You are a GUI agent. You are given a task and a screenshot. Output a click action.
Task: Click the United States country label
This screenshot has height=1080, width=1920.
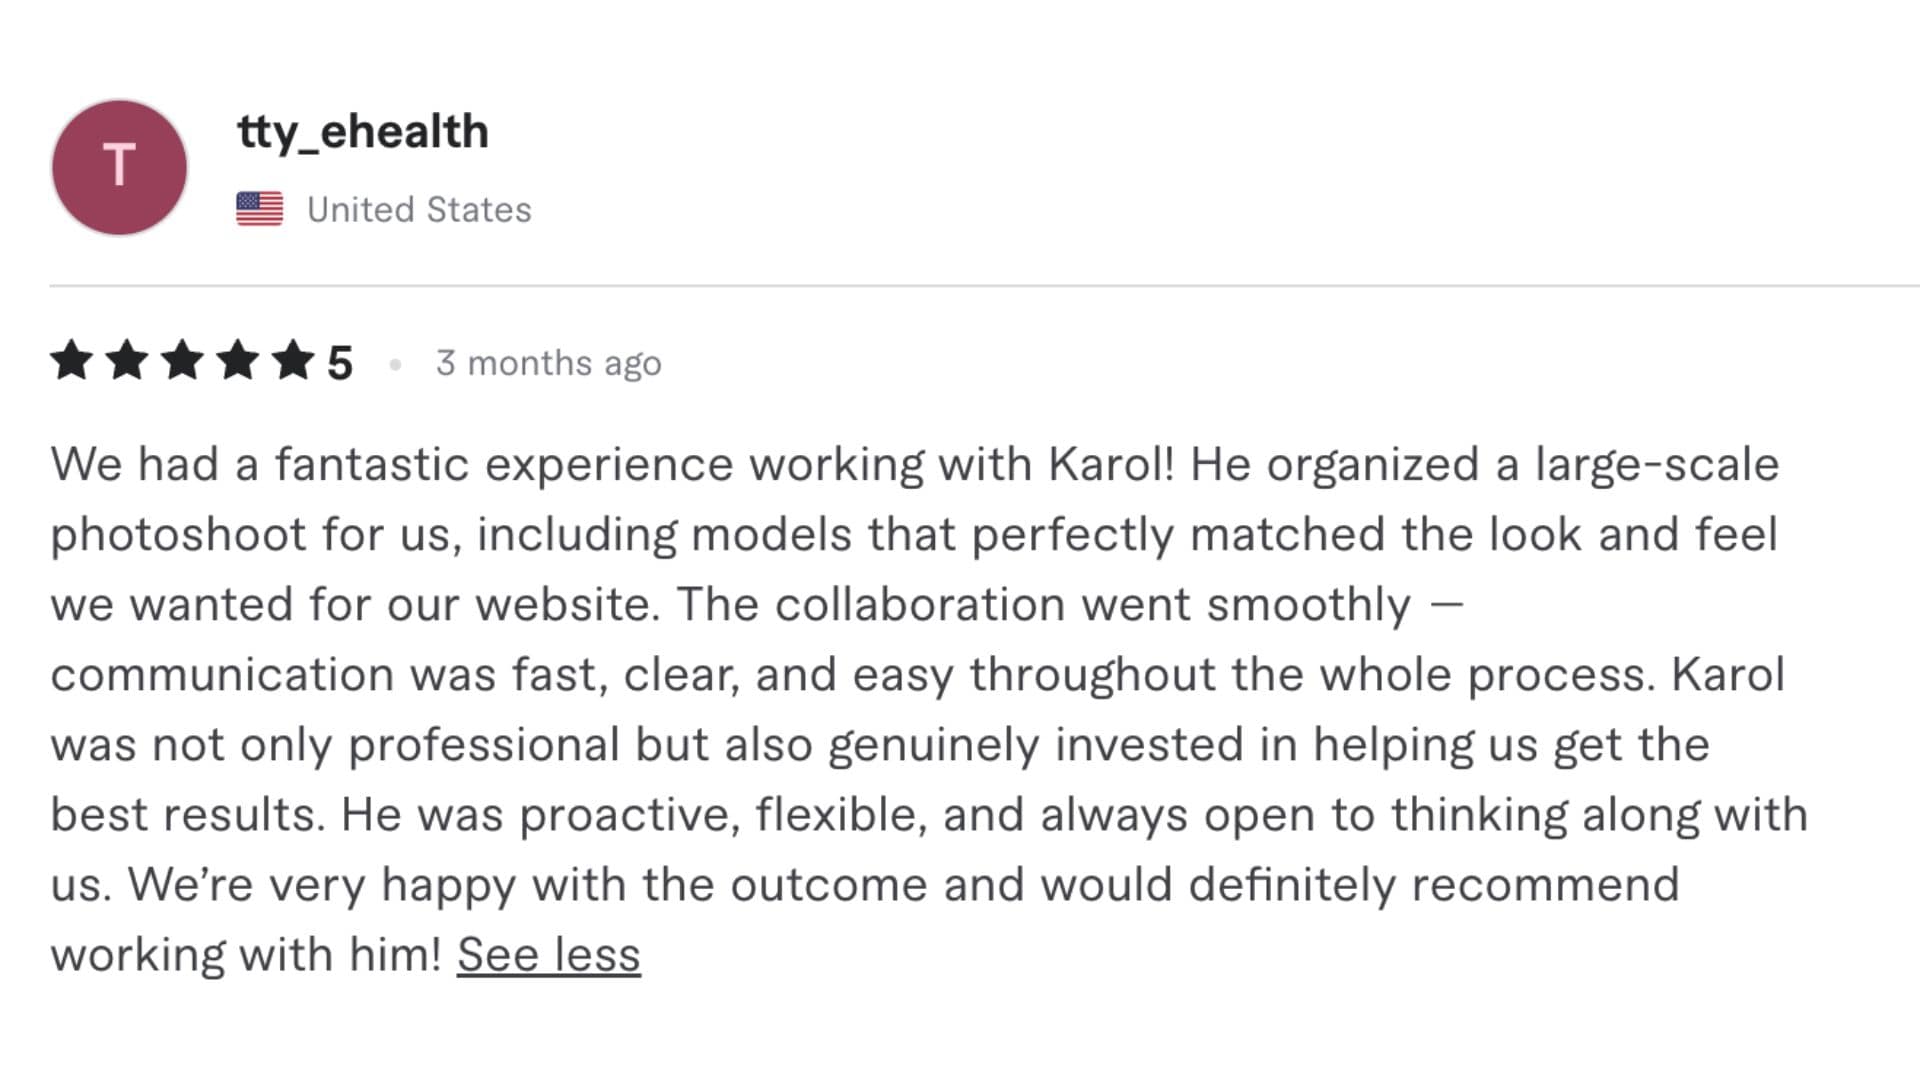click(x=419, y=210)
